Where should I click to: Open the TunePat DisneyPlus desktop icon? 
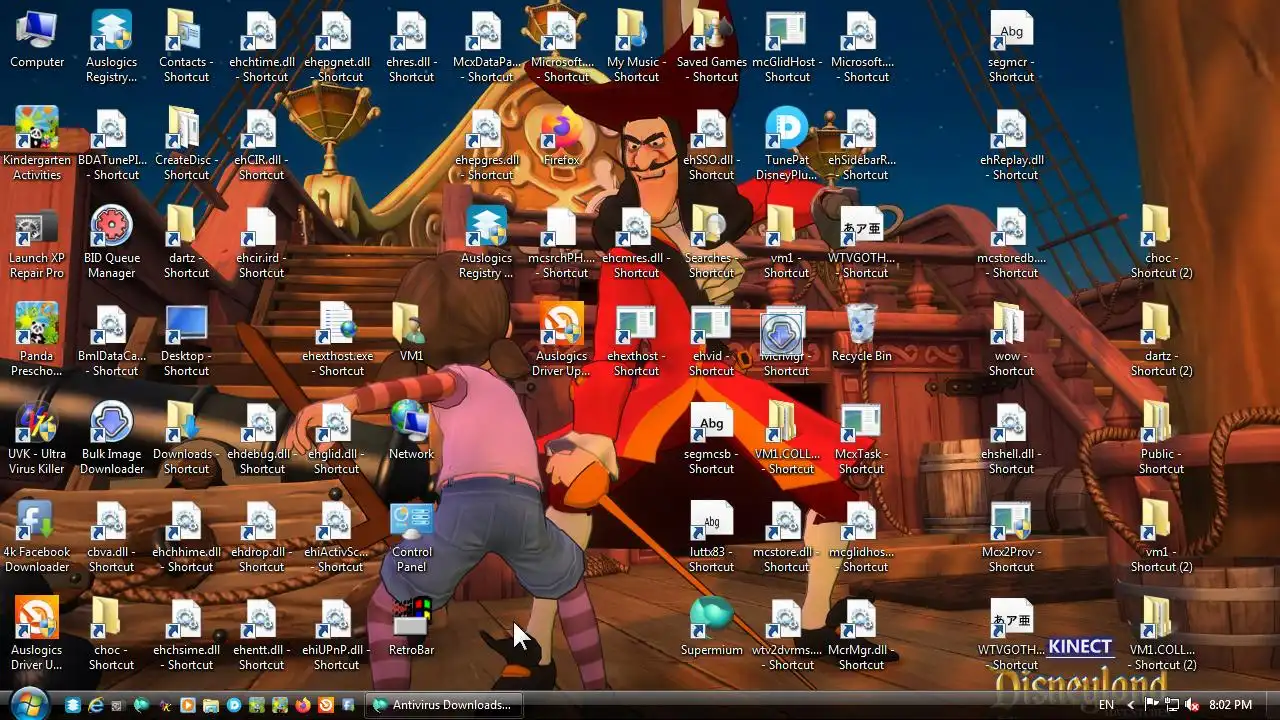786,145
